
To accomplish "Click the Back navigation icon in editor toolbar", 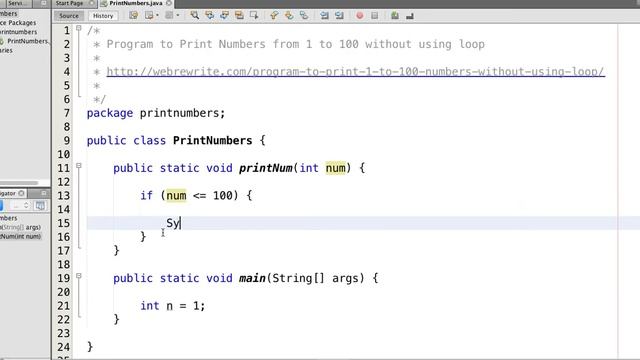I will pyautogui.click(x=149, y=16).
